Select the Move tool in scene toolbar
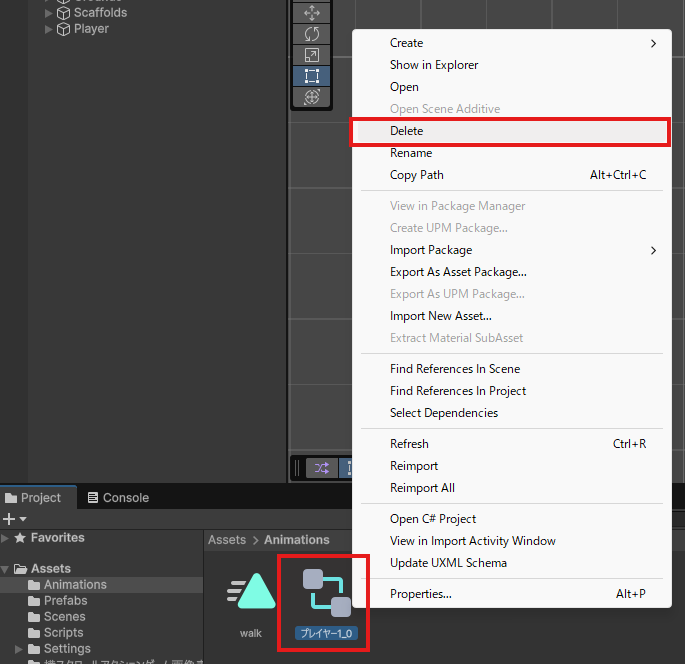This screenshot has height=664, width=685. tap(311, 13)
